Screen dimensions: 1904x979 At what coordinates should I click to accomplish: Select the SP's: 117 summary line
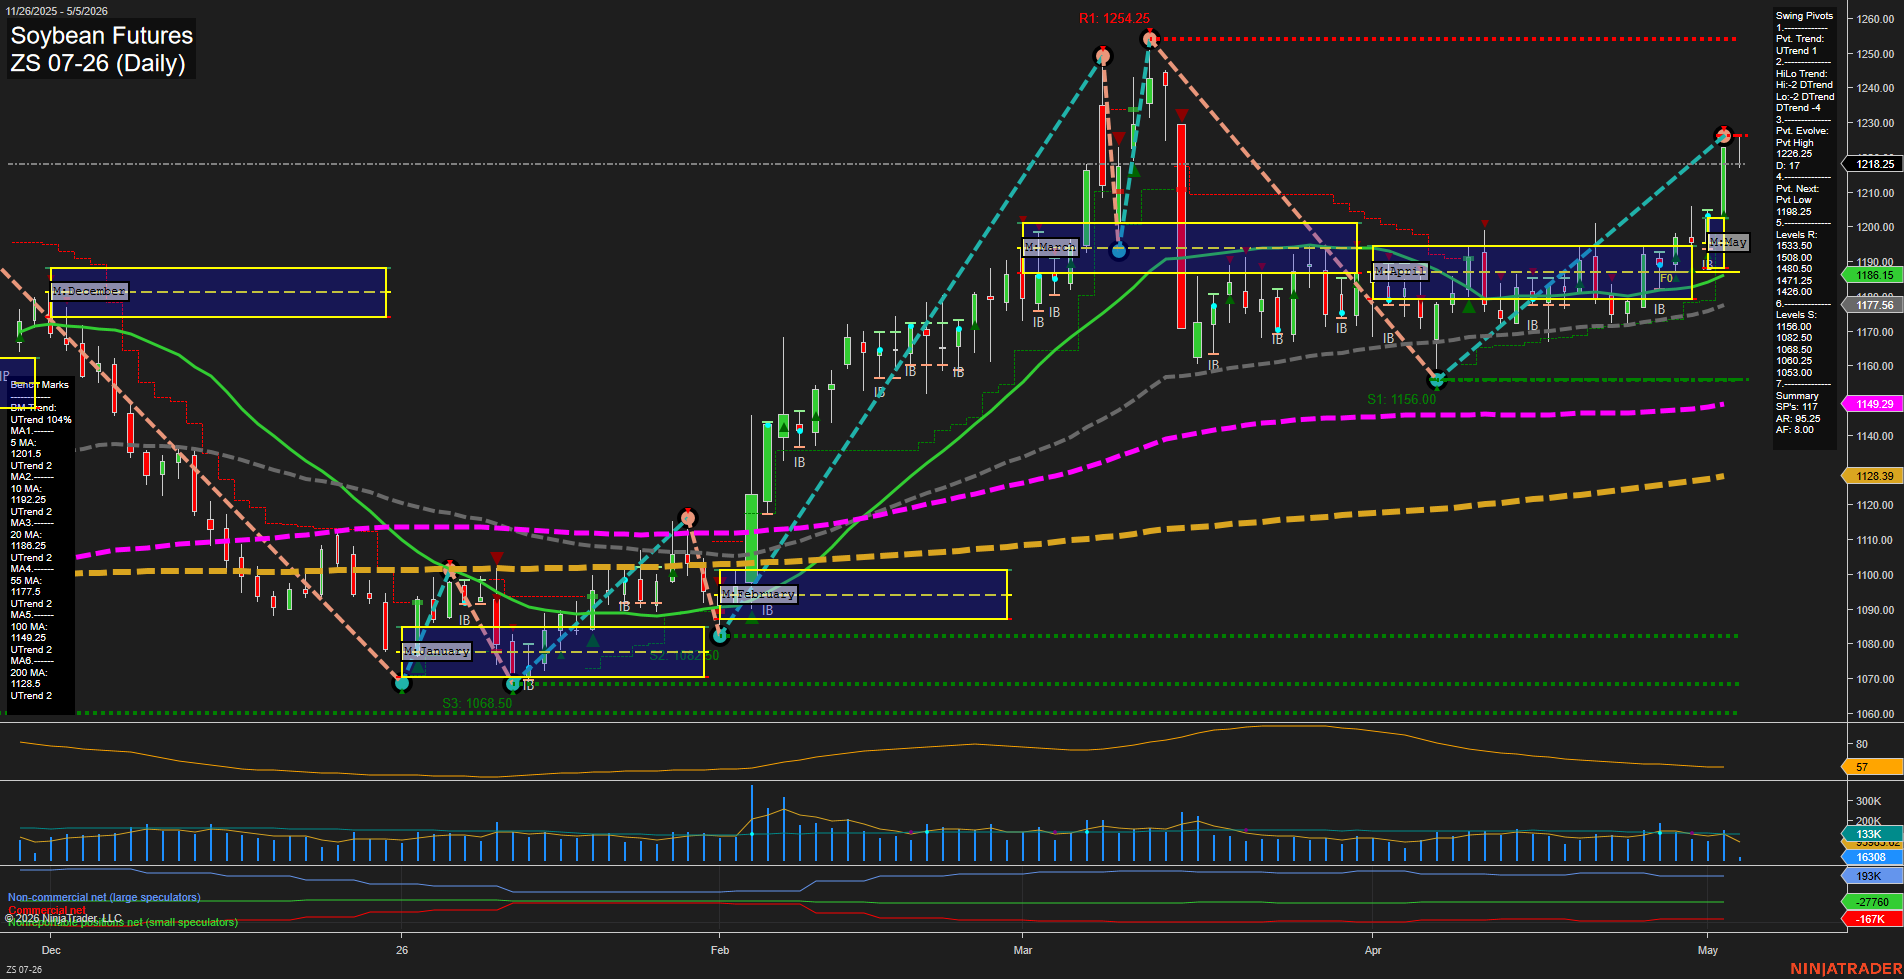[1797, 407]
